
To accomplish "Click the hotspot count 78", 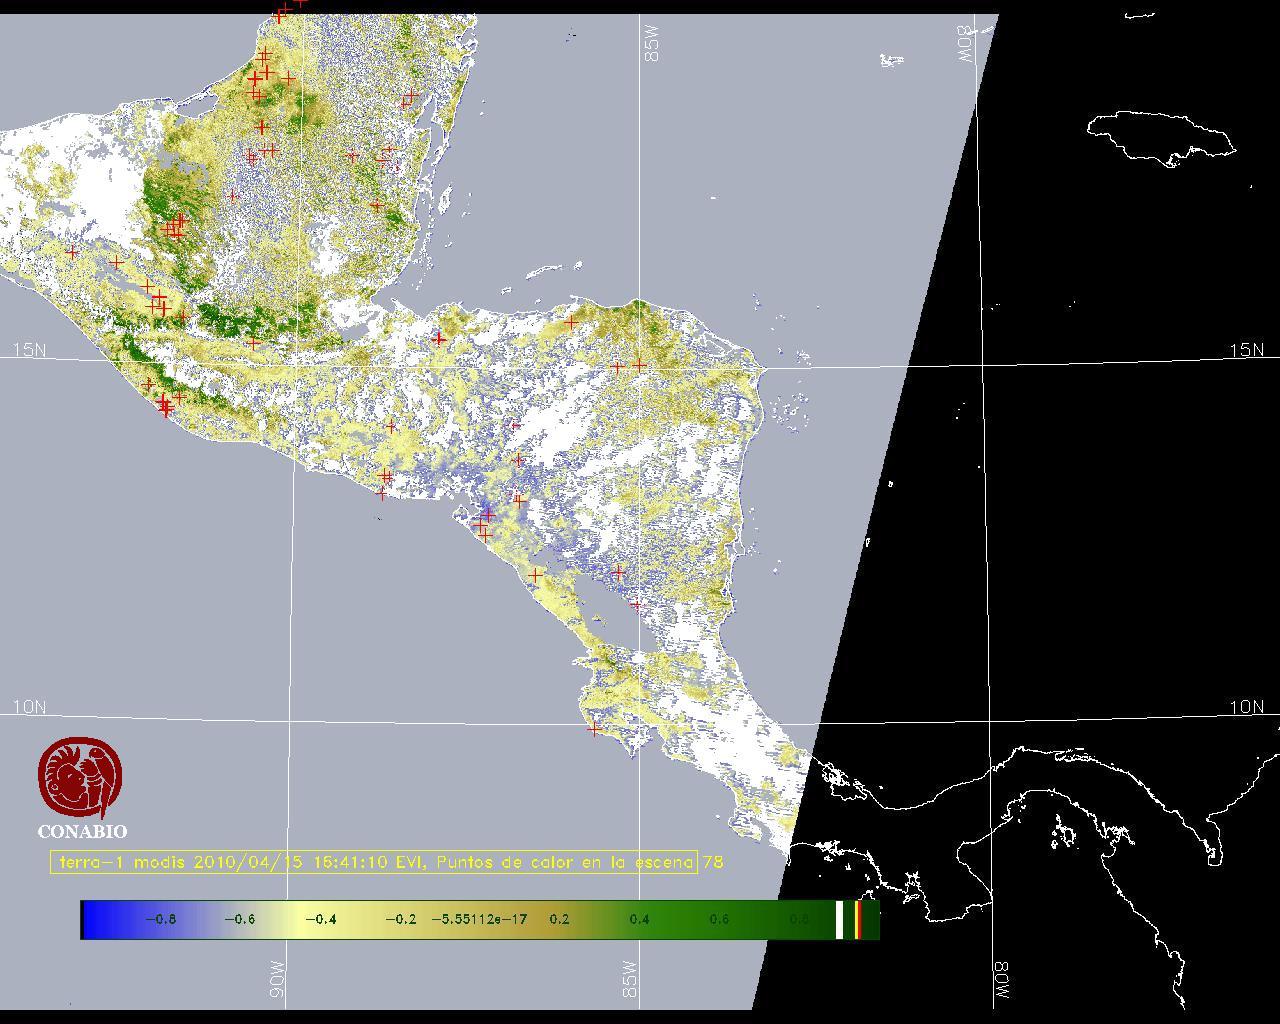I will [713, 862].
